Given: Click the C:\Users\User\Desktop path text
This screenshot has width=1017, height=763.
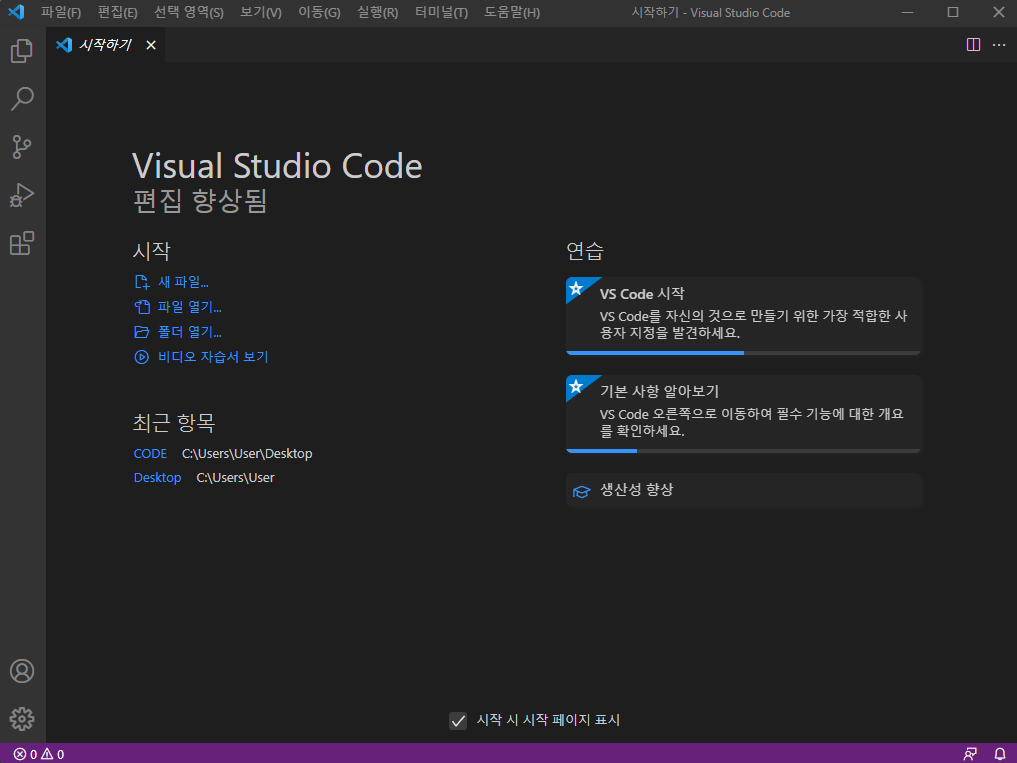Looking at the screenshot, I should [x=247, y=454].
